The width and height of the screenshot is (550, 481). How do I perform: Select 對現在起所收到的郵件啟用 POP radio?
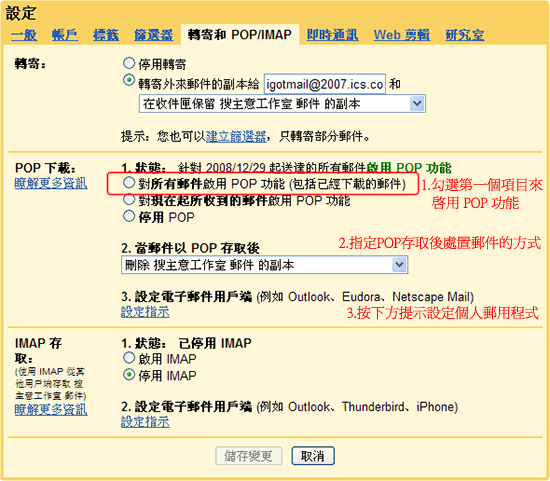(x=129, y=199)
